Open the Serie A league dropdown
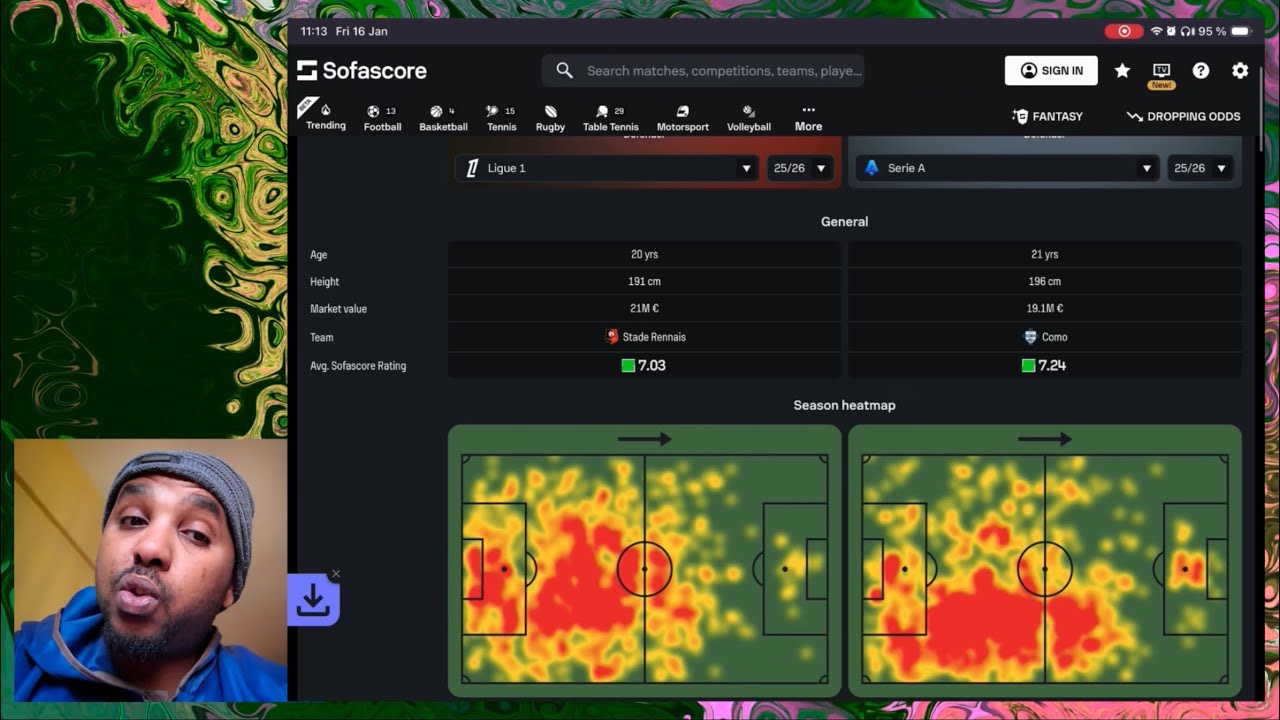This screenshot has height=720, width=1280. click(x=1008, y=168)
